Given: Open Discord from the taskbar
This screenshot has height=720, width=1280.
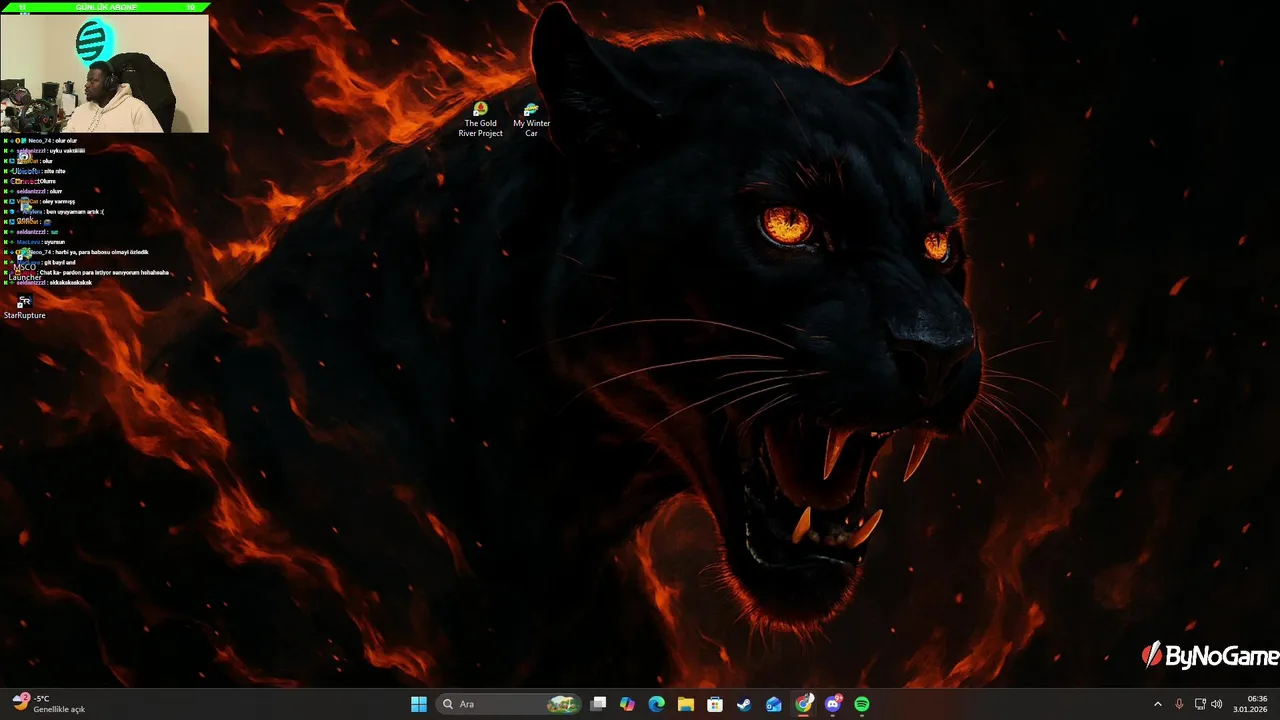Looking at the screenshot, I should tap(833, 704).
